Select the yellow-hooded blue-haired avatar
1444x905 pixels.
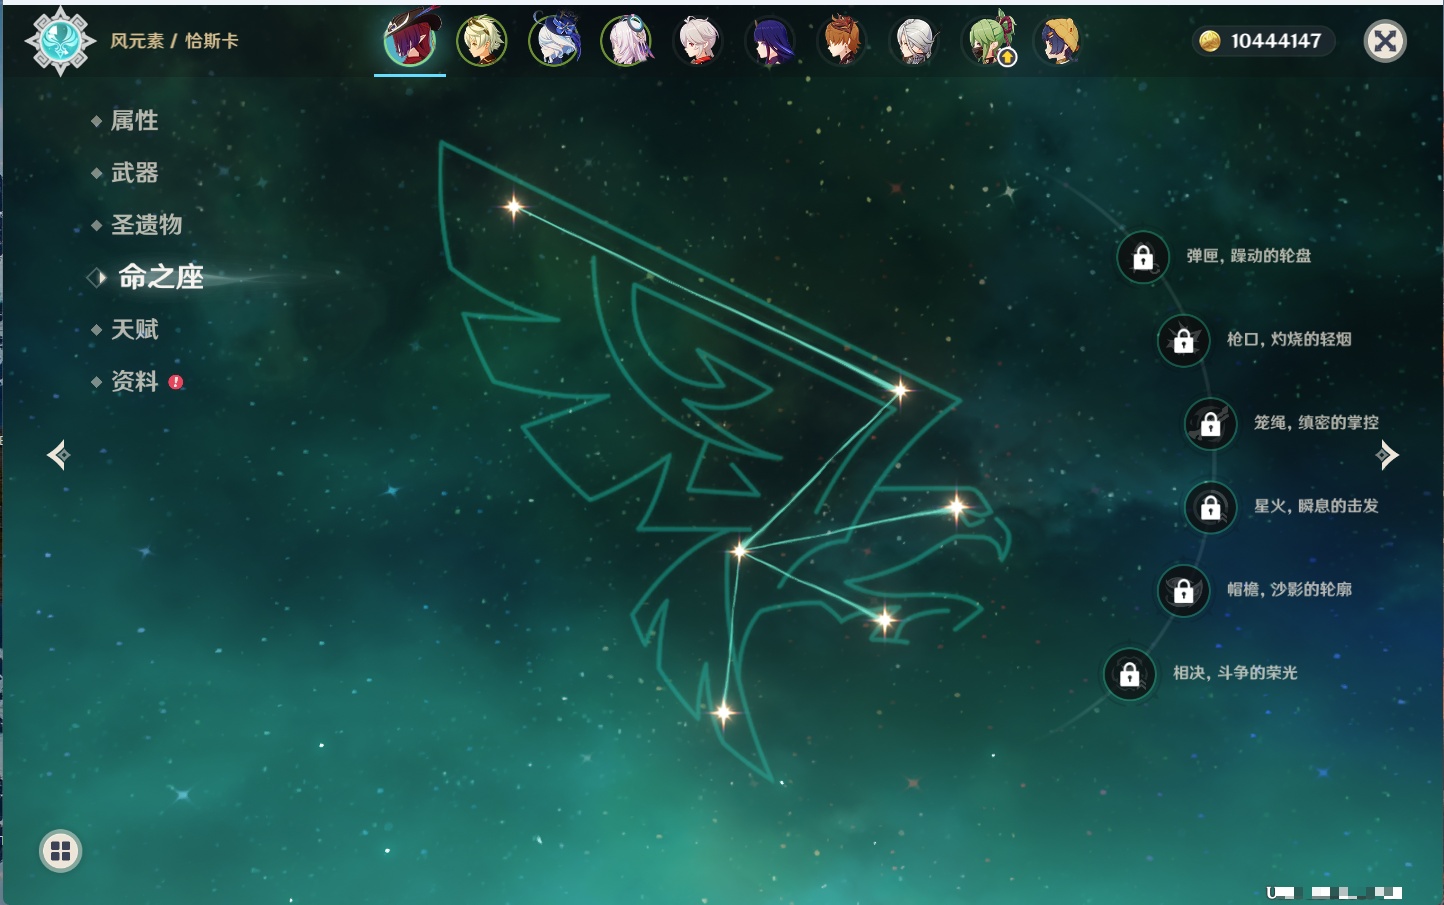coord(1059,41)
